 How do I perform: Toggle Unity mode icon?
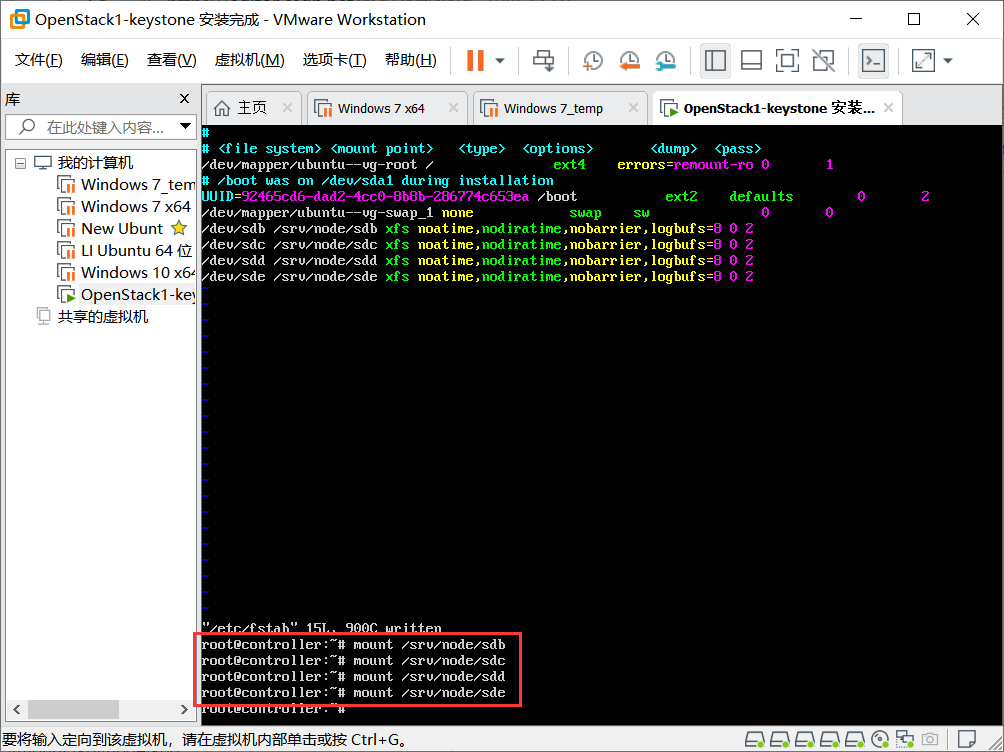pos(823,61)
